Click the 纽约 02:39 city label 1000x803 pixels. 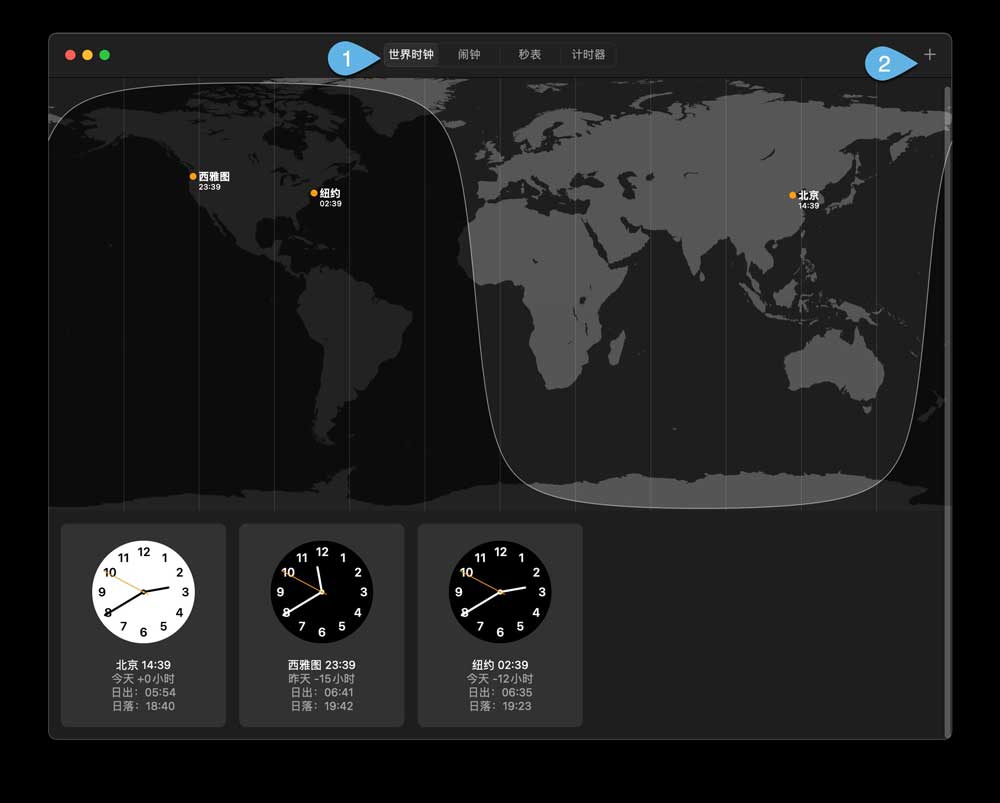(x=499, y=665)
